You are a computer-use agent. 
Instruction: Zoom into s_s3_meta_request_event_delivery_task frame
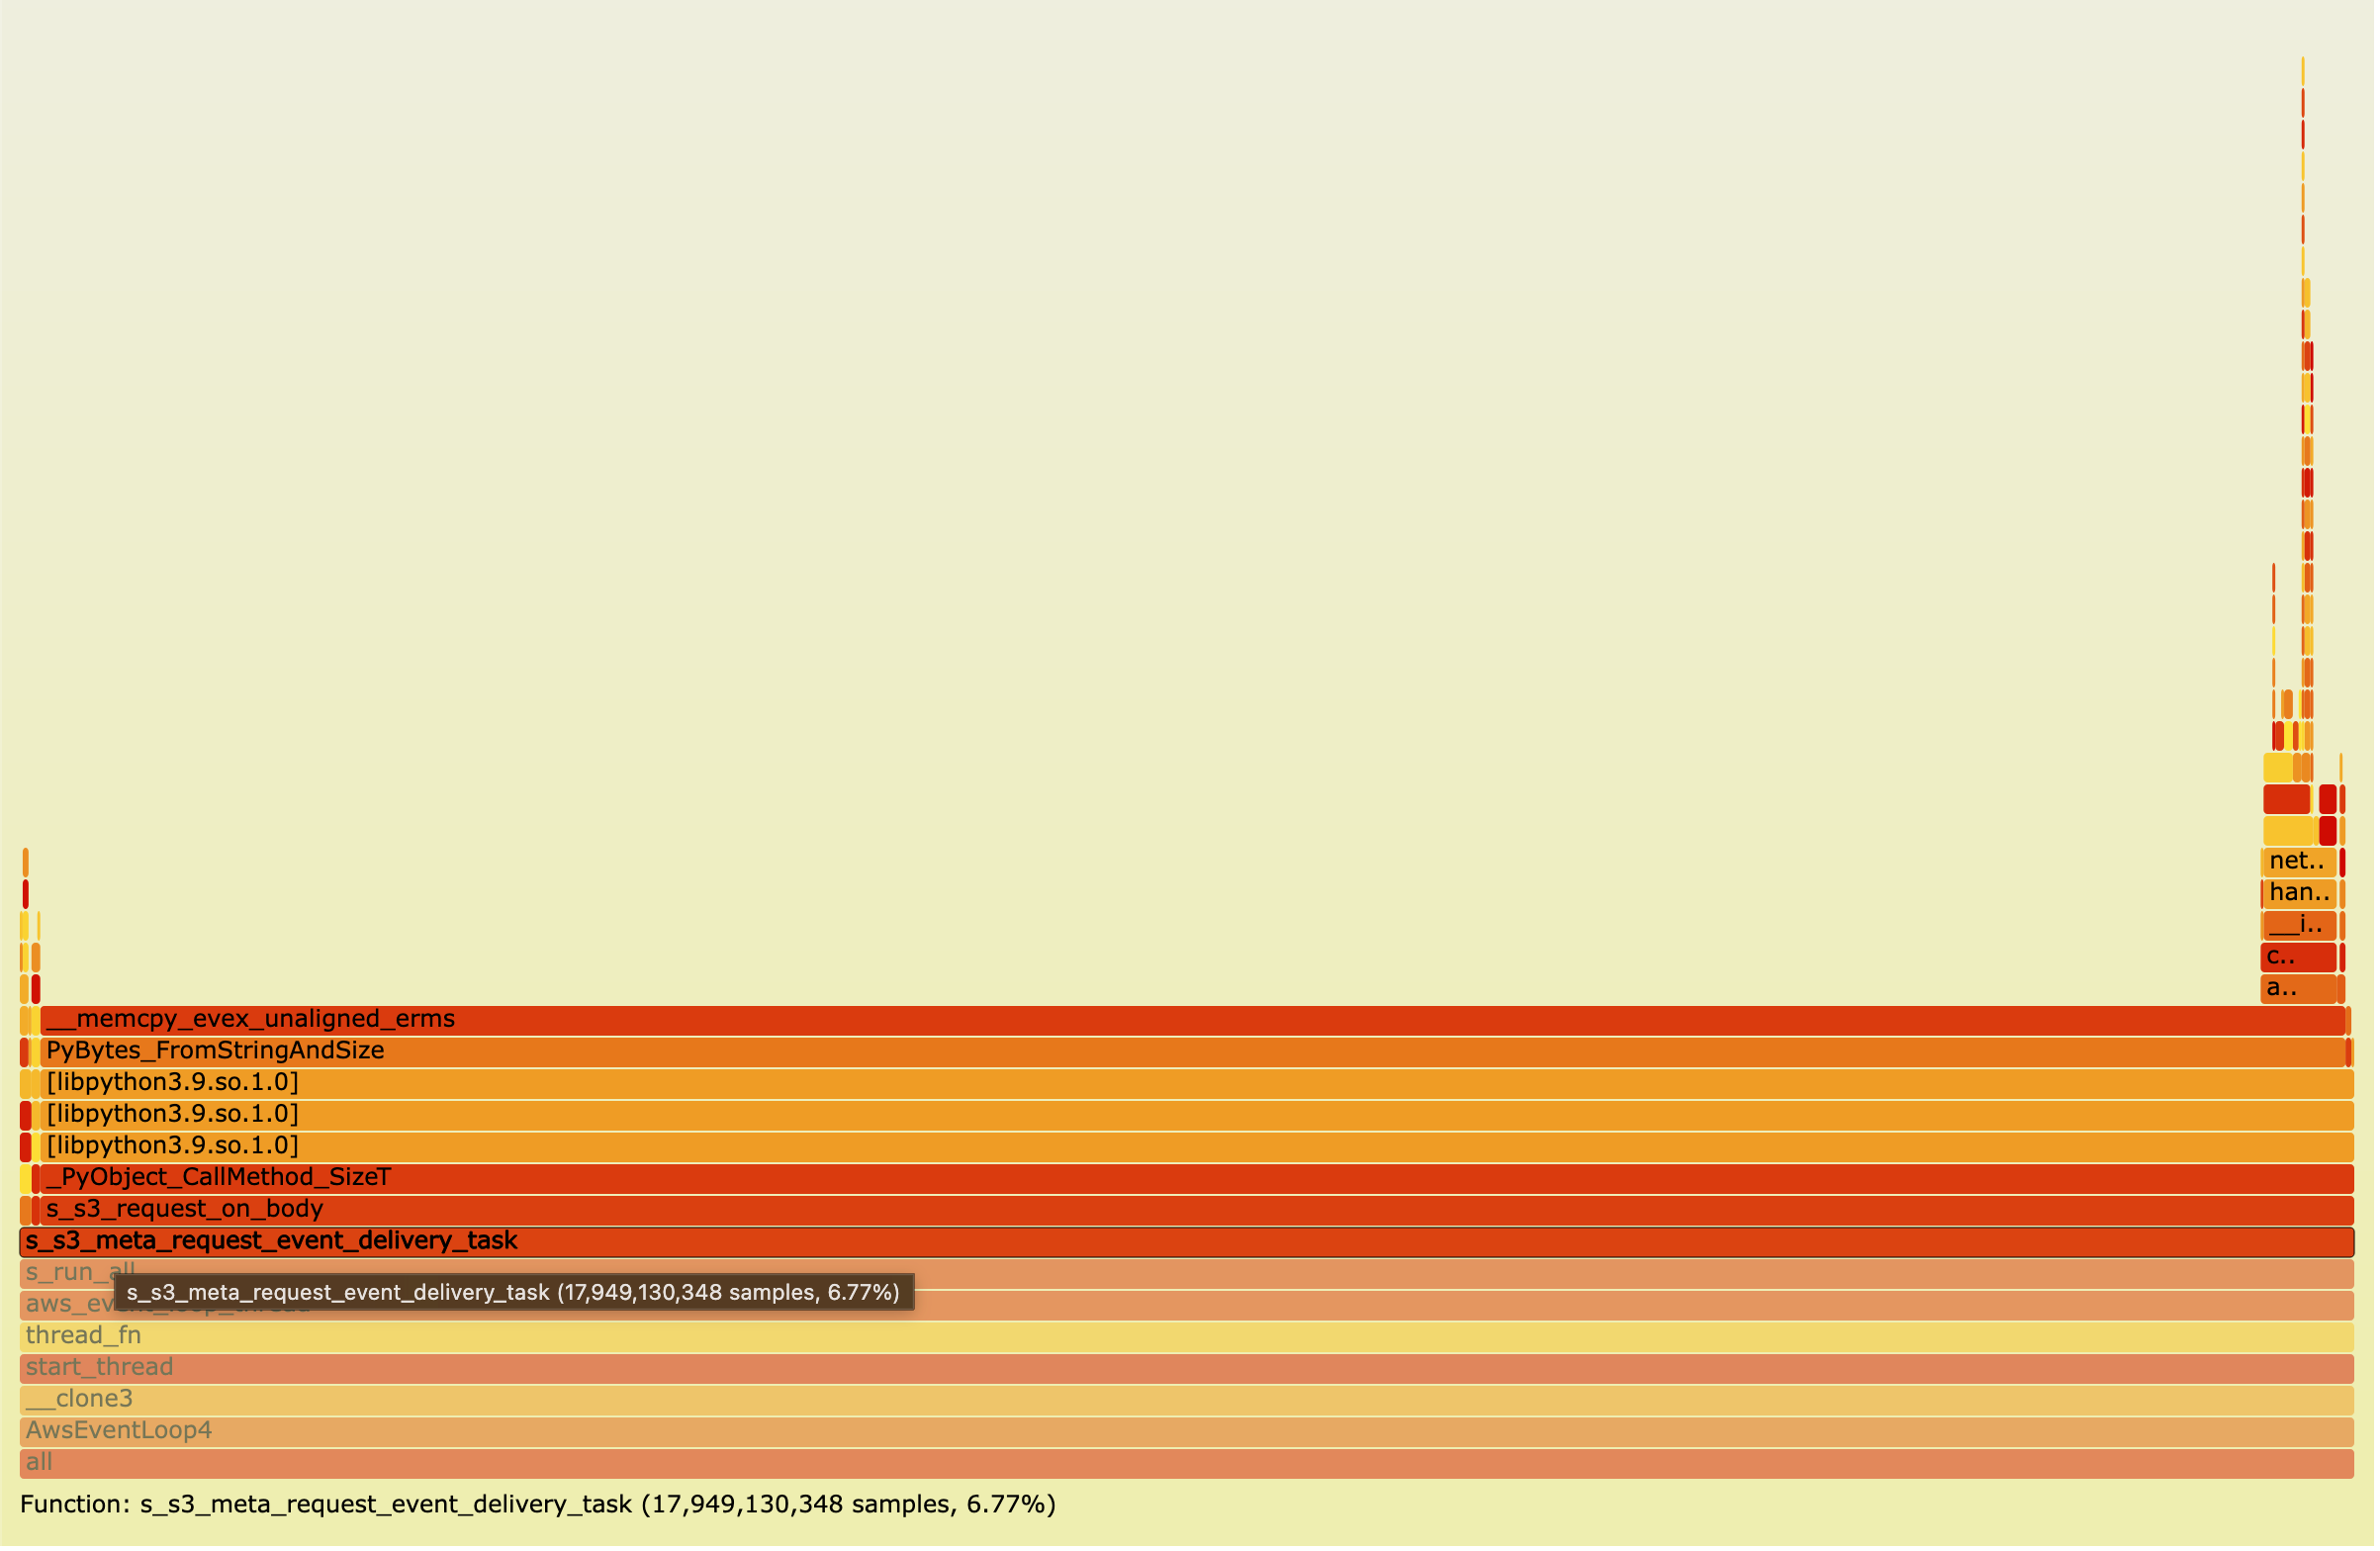tap(1200, 1240)
